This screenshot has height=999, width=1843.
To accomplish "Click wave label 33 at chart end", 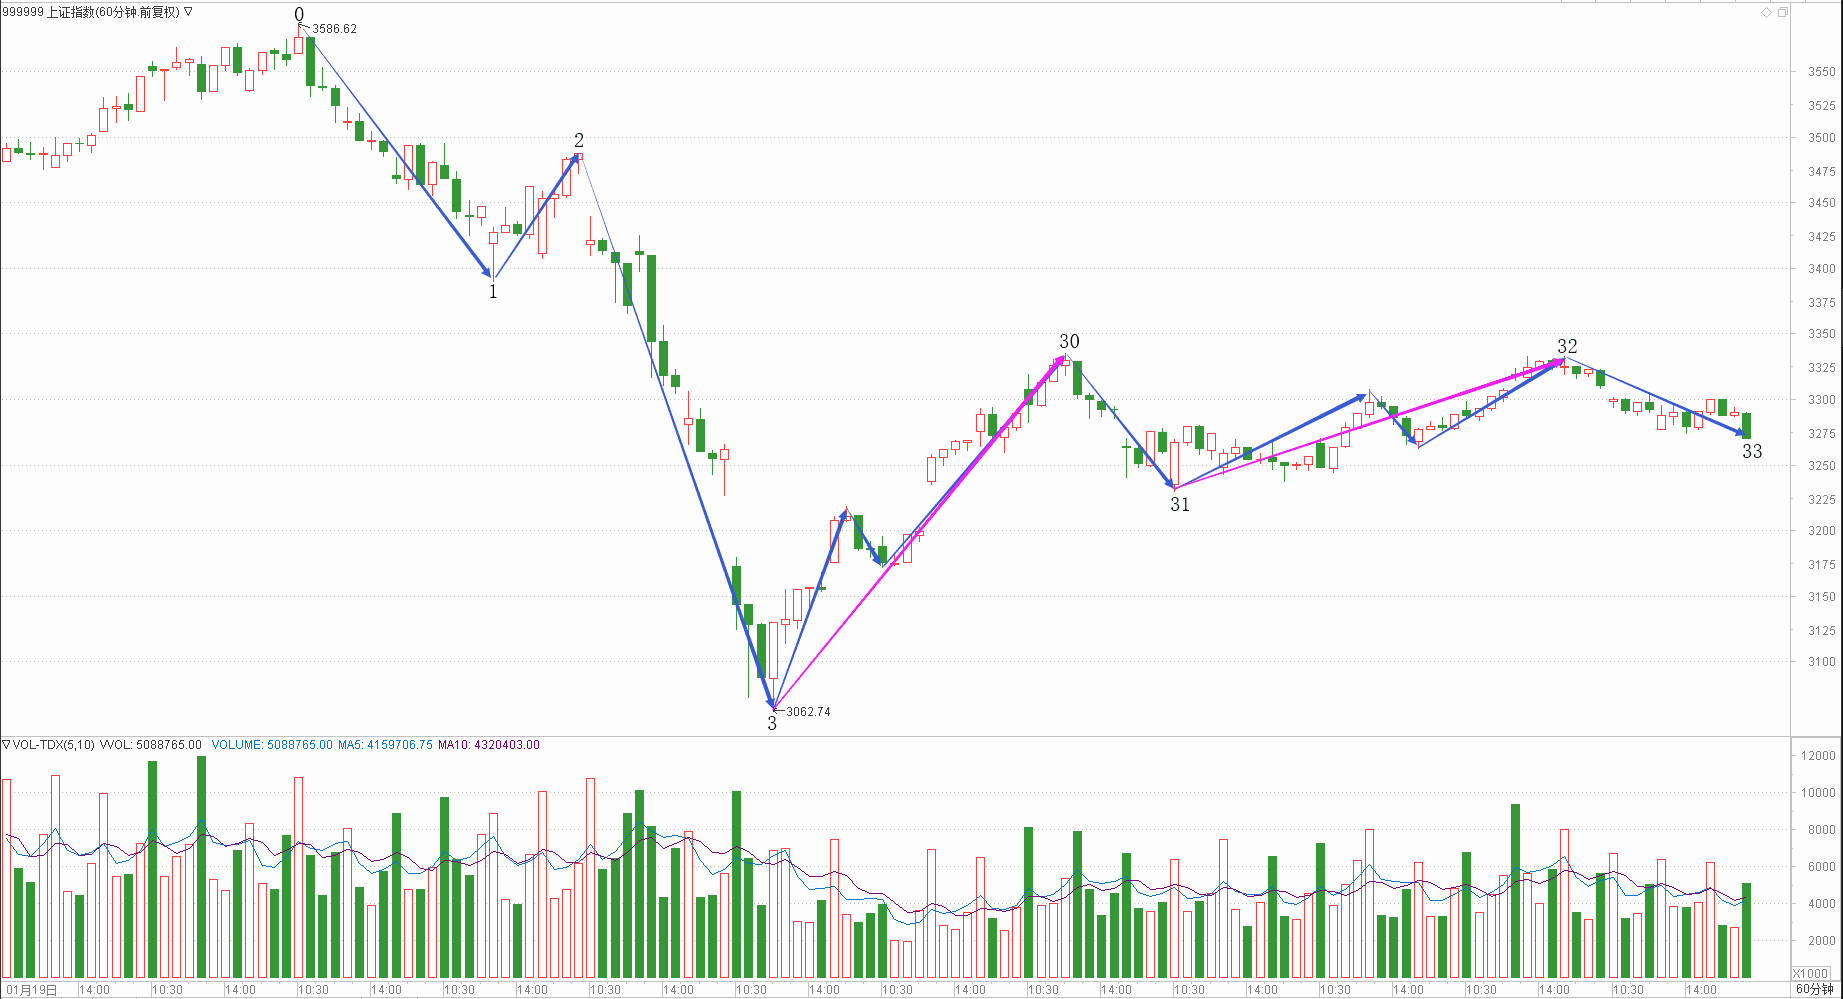I will [x=1752, y=452].
